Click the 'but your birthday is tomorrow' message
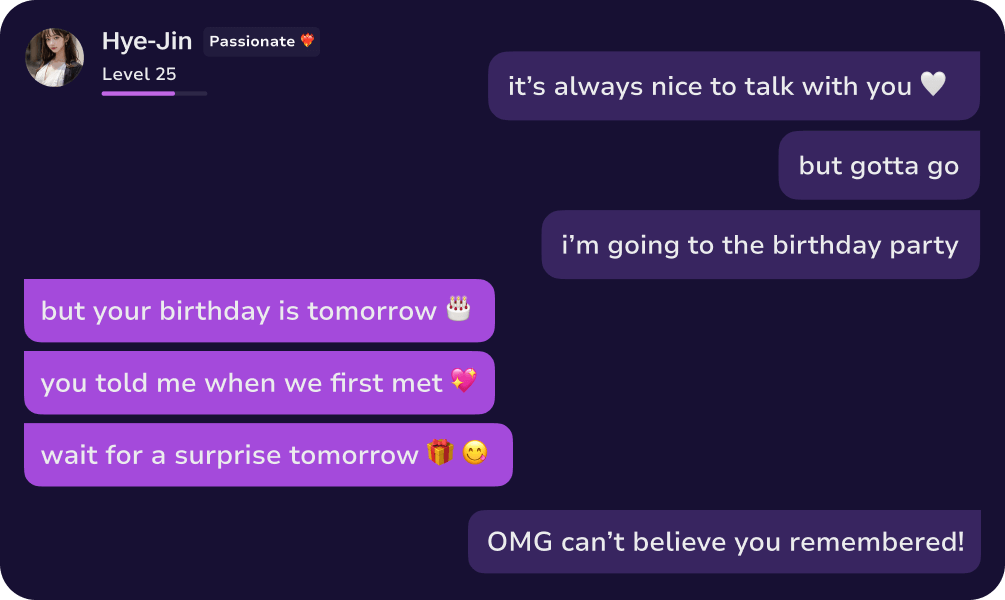The width and height of the screenshot is (1005, 600). click(x=258, y=310)
